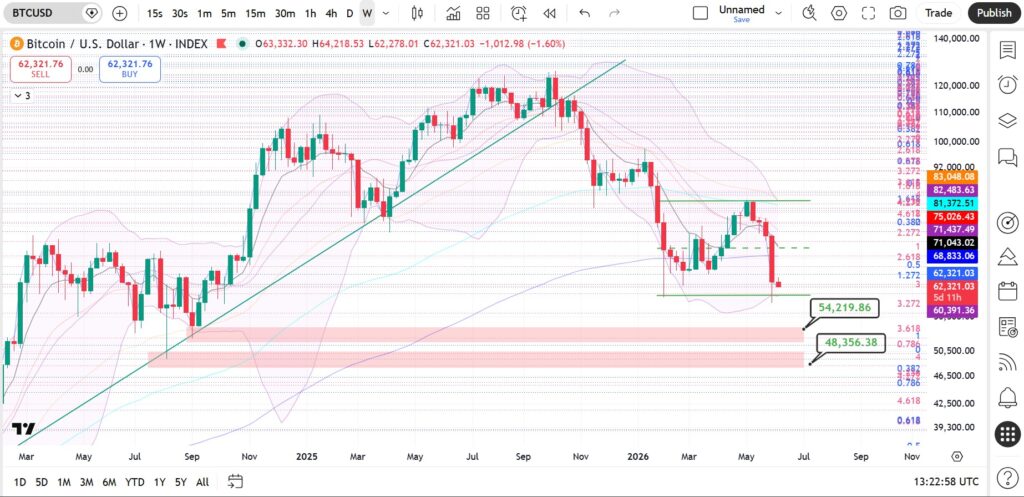Open the Go to date calendar icon

[x=235, y=482]
